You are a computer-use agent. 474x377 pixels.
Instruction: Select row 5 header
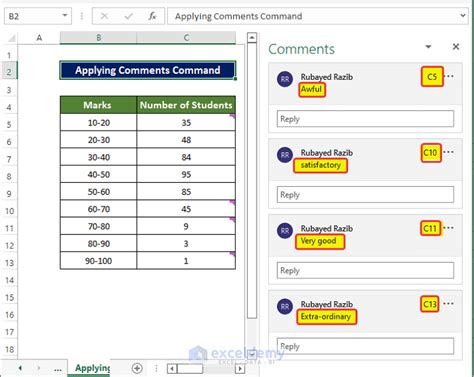point(9,125)
